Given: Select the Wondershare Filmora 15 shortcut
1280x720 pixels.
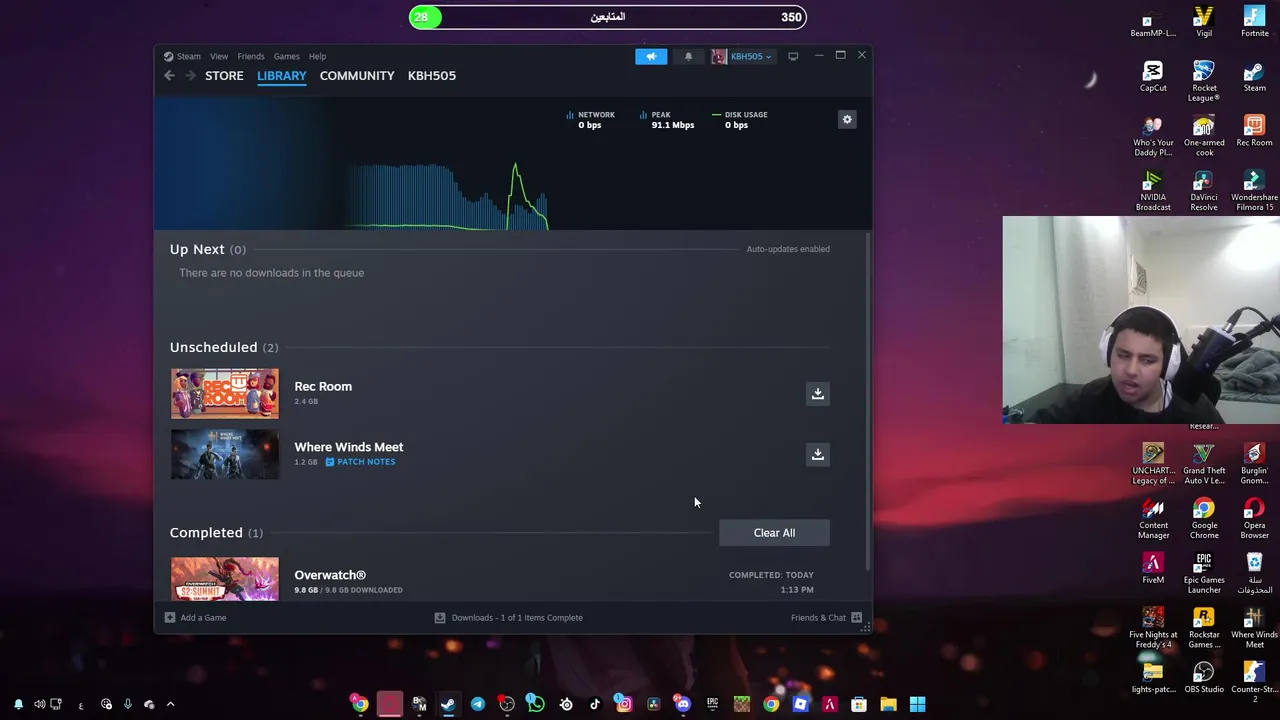Looking at the screenshot, I should coord(1254,191).
